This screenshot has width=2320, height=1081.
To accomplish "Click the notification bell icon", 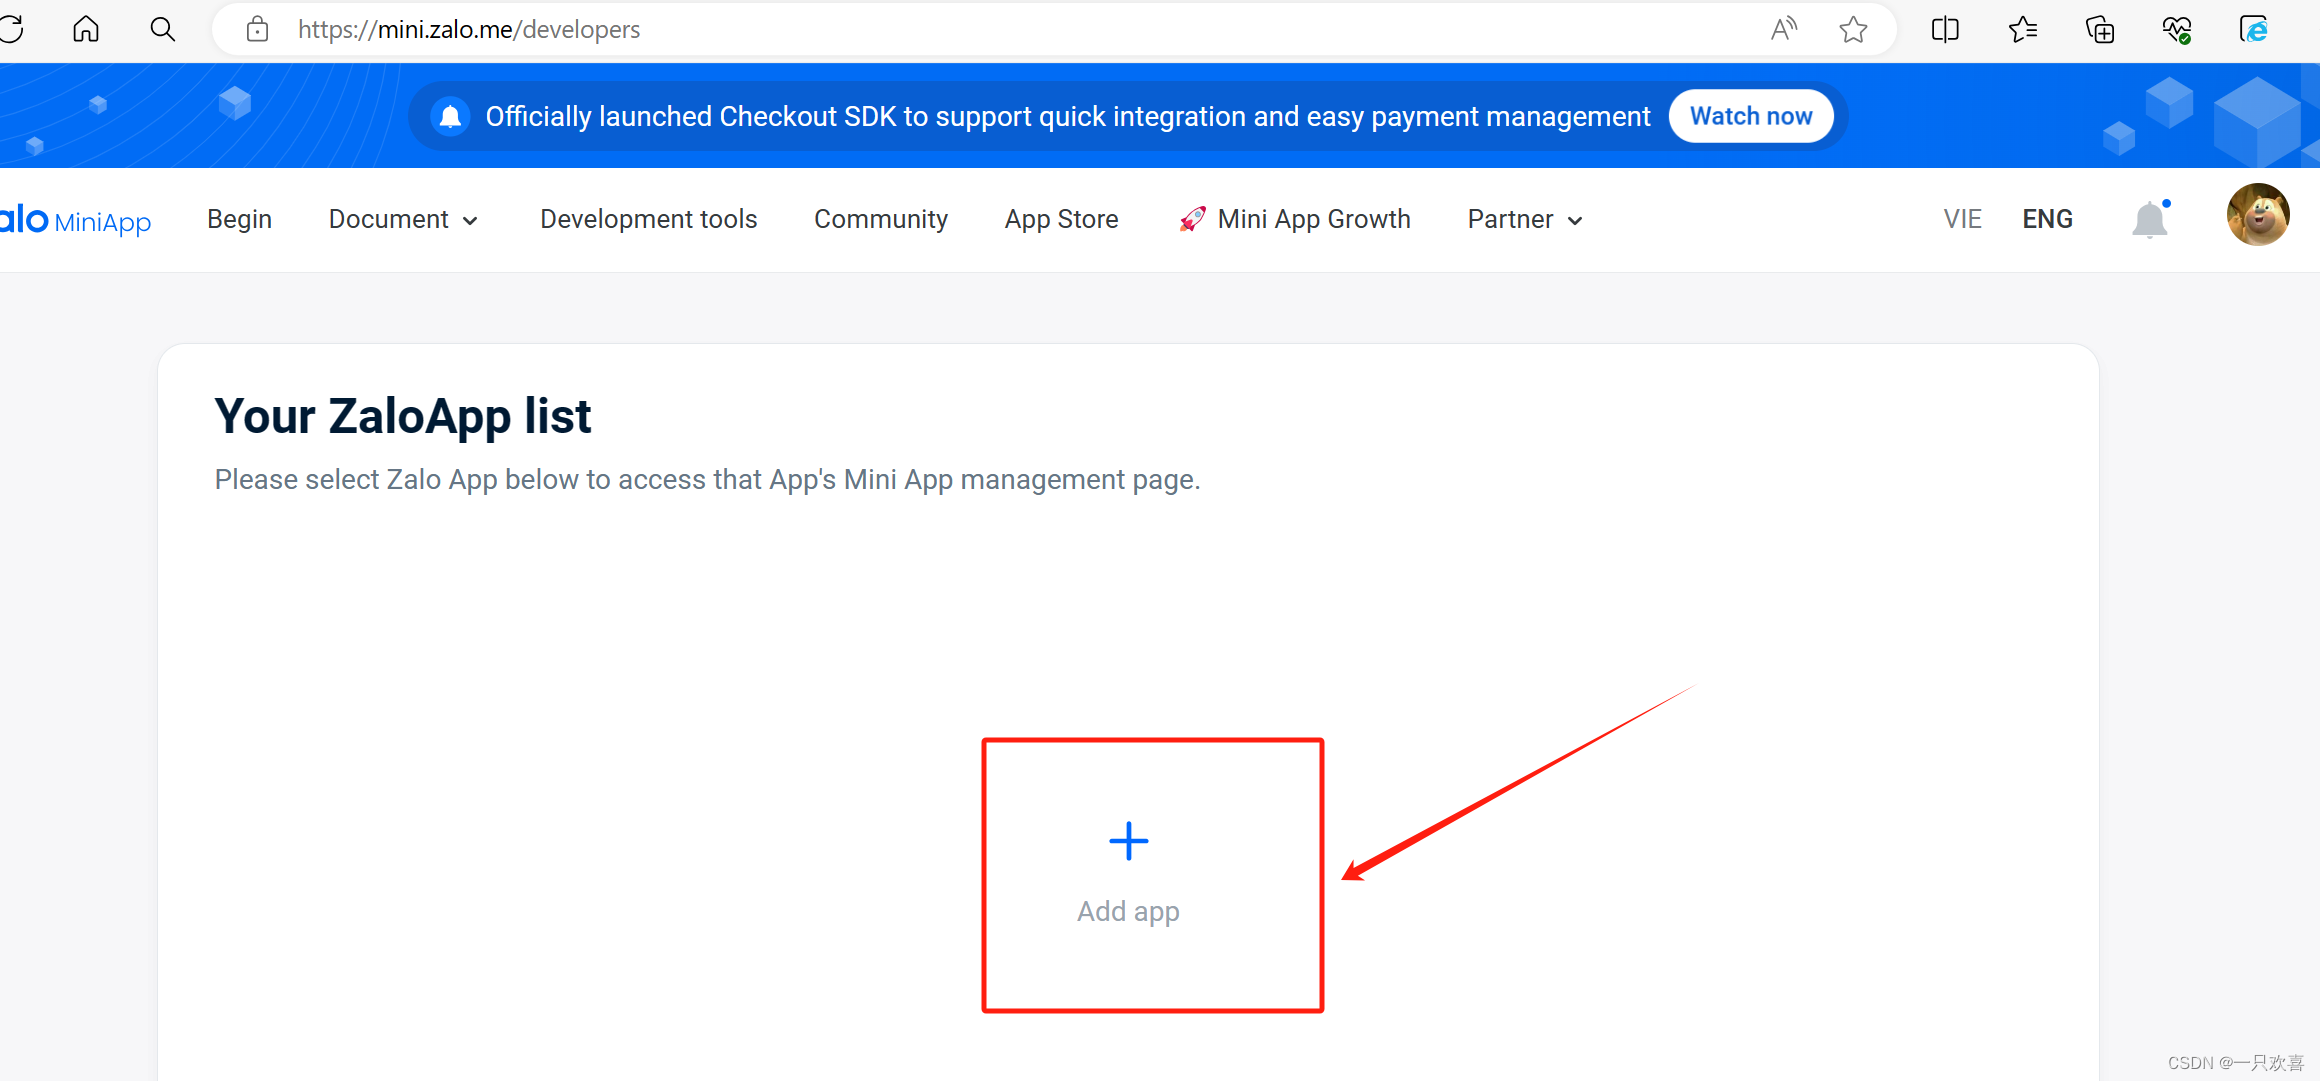I will tap(2150, 219).
